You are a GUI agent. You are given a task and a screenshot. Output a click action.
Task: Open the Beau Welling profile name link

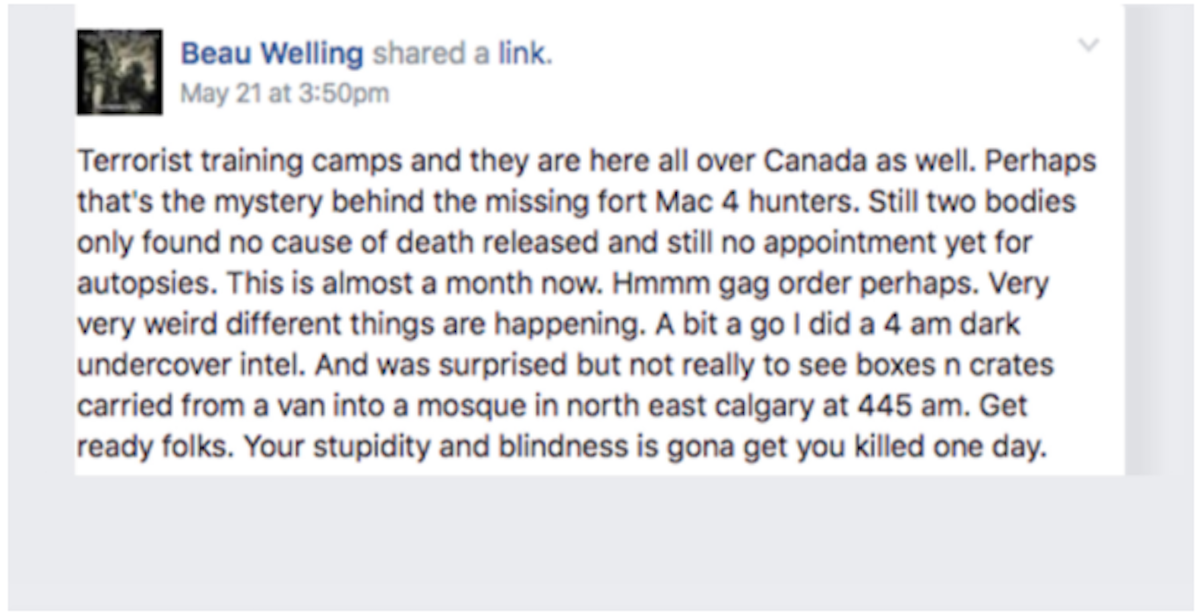click(x=272, y=54)
